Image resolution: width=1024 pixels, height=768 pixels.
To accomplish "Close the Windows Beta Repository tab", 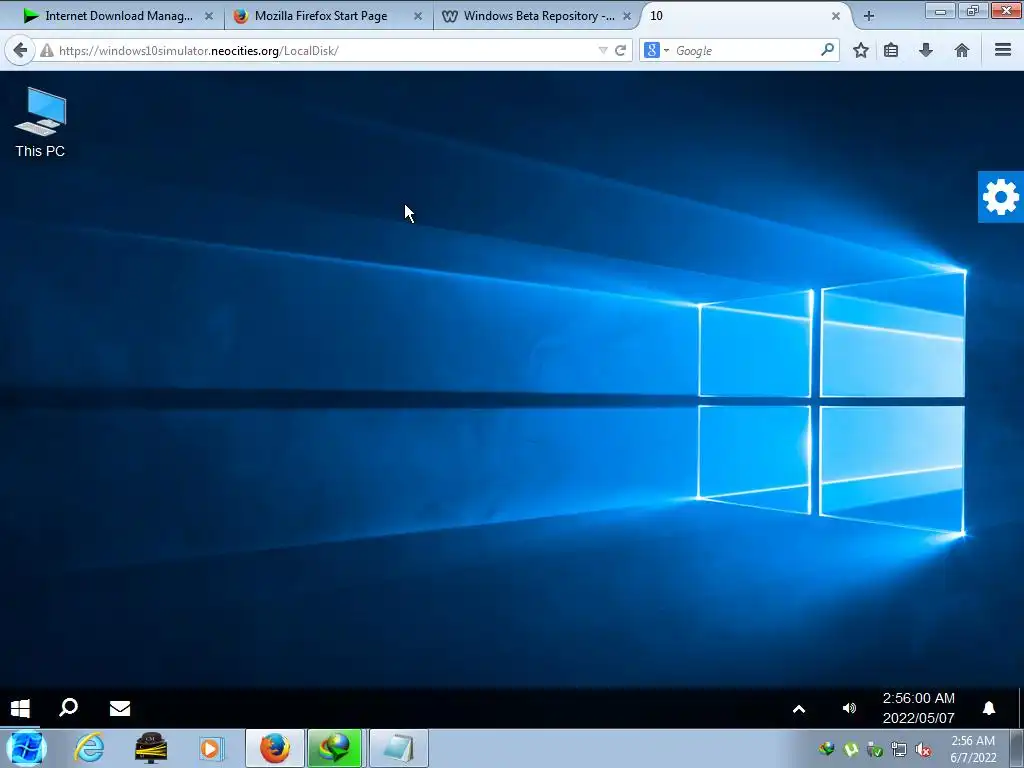I will click(627, 16).
